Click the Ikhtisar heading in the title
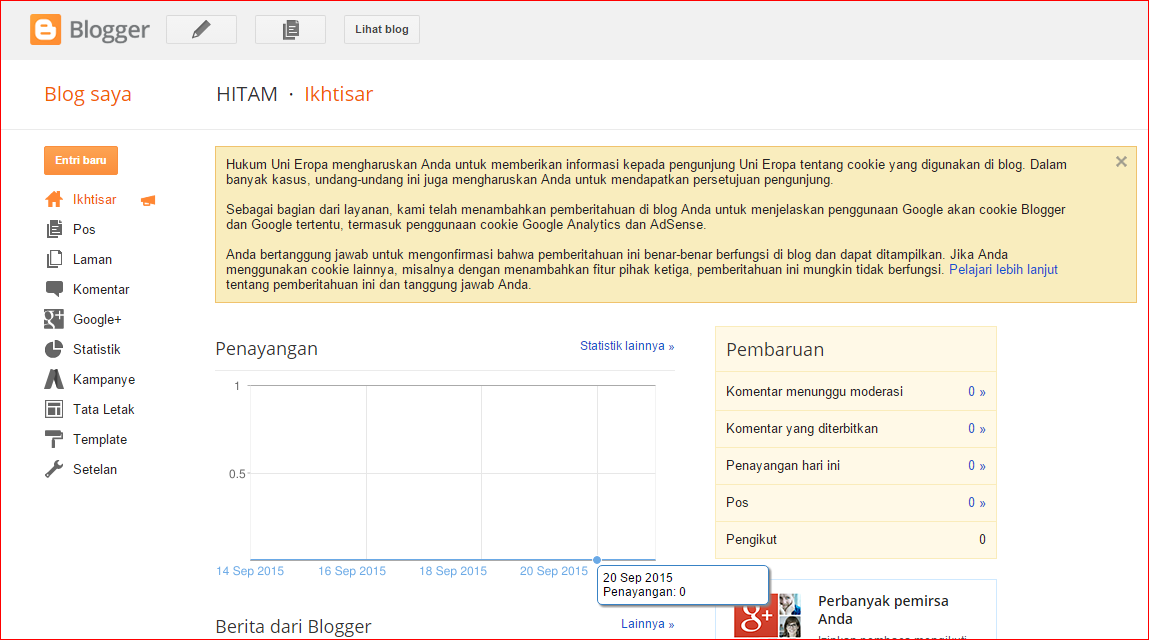1149x640 pixels. tap(339, 94)
